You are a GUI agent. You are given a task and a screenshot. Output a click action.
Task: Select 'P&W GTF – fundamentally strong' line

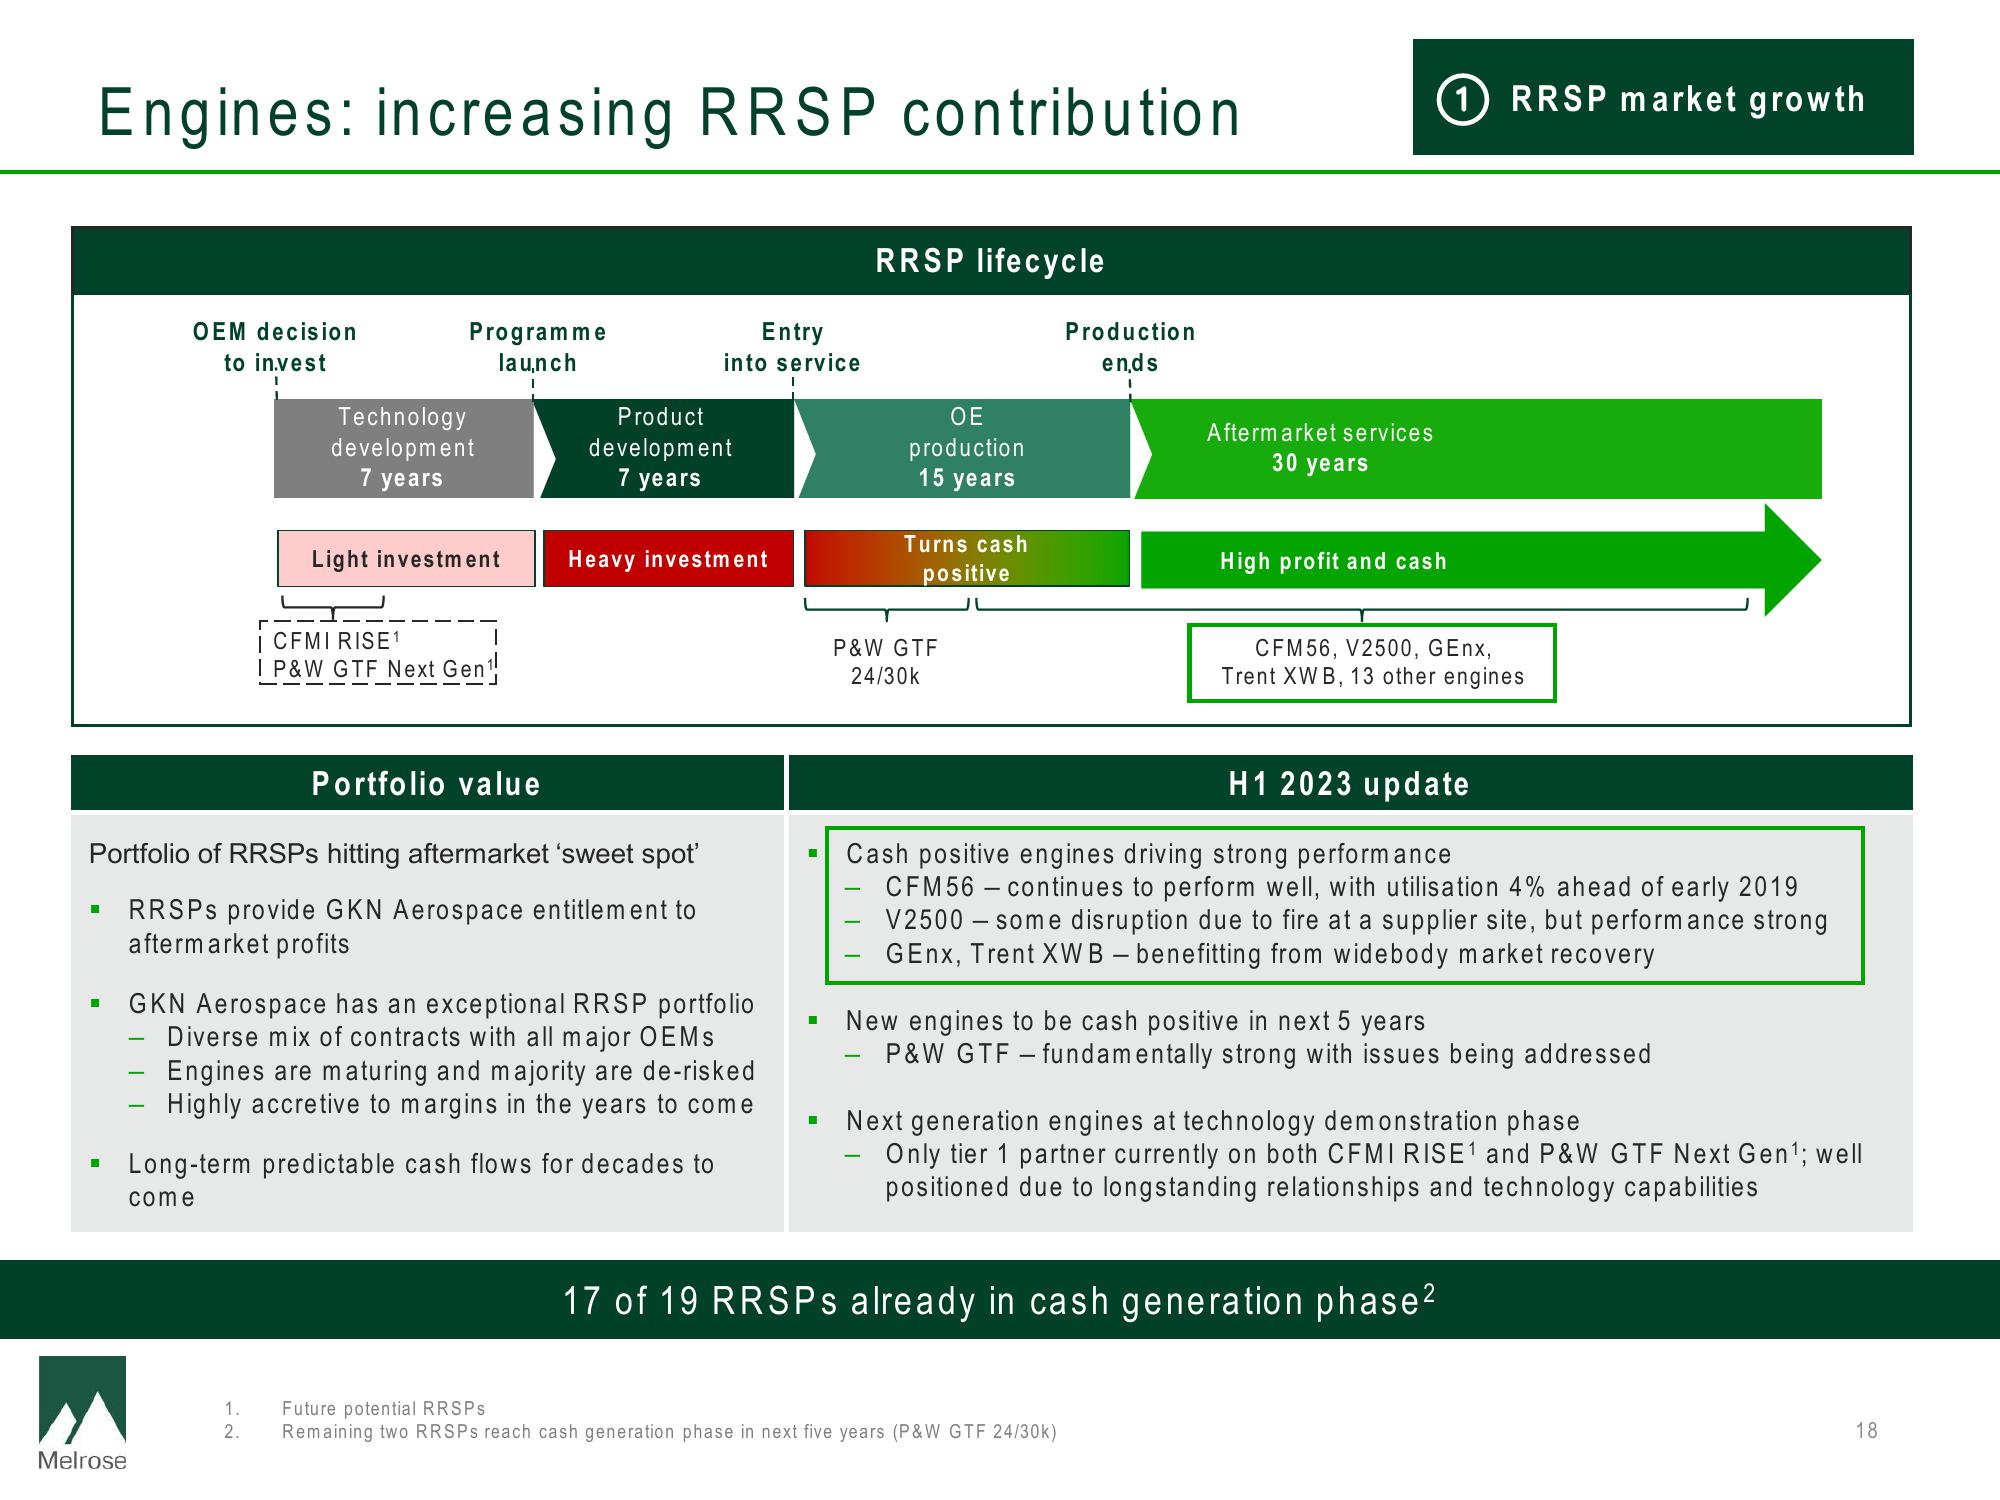[x=1268, y=1054]
